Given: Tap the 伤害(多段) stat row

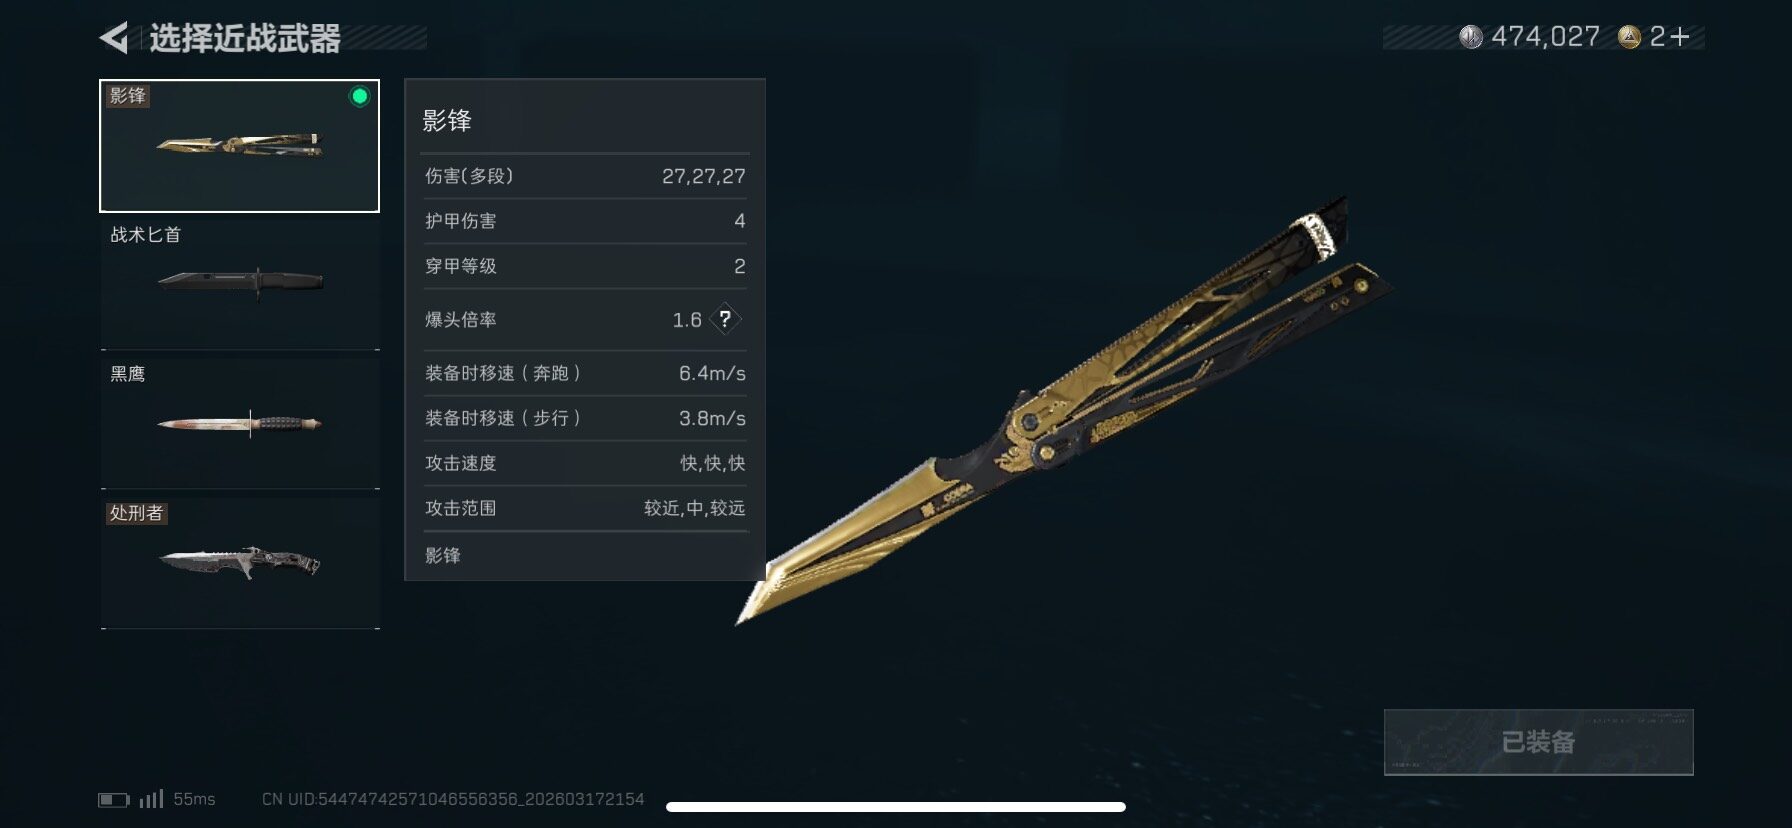Looking at the screenshot, I should click(x=585, y=176).
